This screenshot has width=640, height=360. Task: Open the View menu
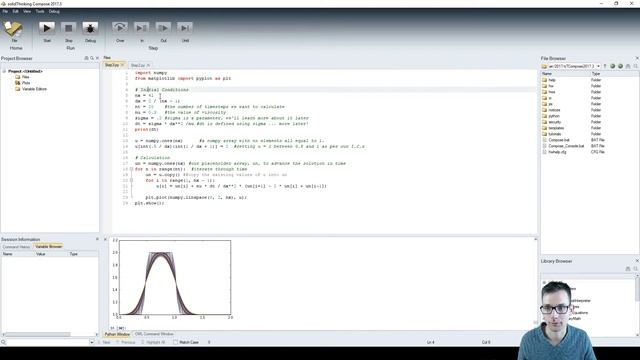(27, 11)
